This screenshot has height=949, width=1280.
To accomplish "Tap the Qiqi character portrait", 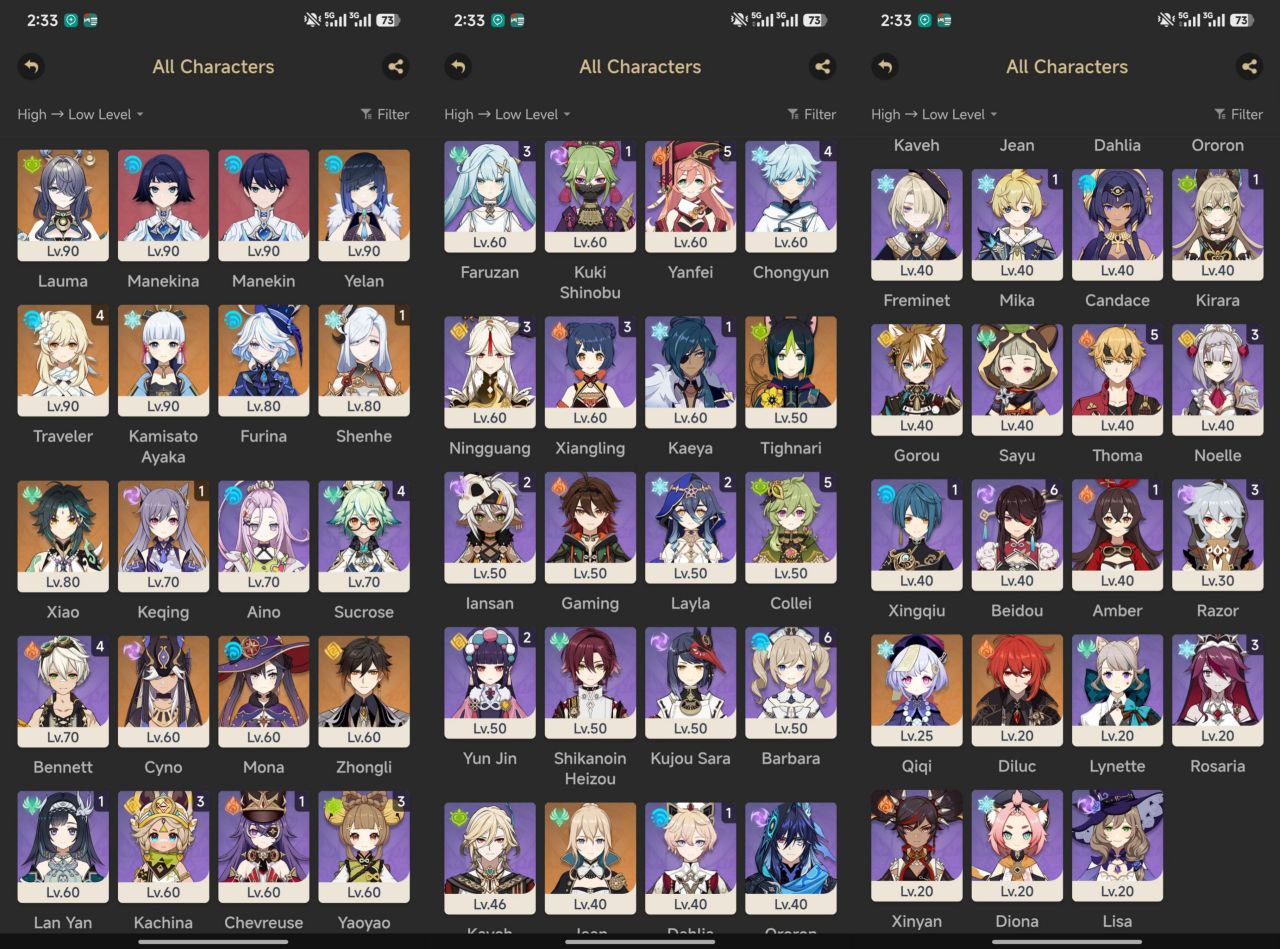I will point(917,690).
